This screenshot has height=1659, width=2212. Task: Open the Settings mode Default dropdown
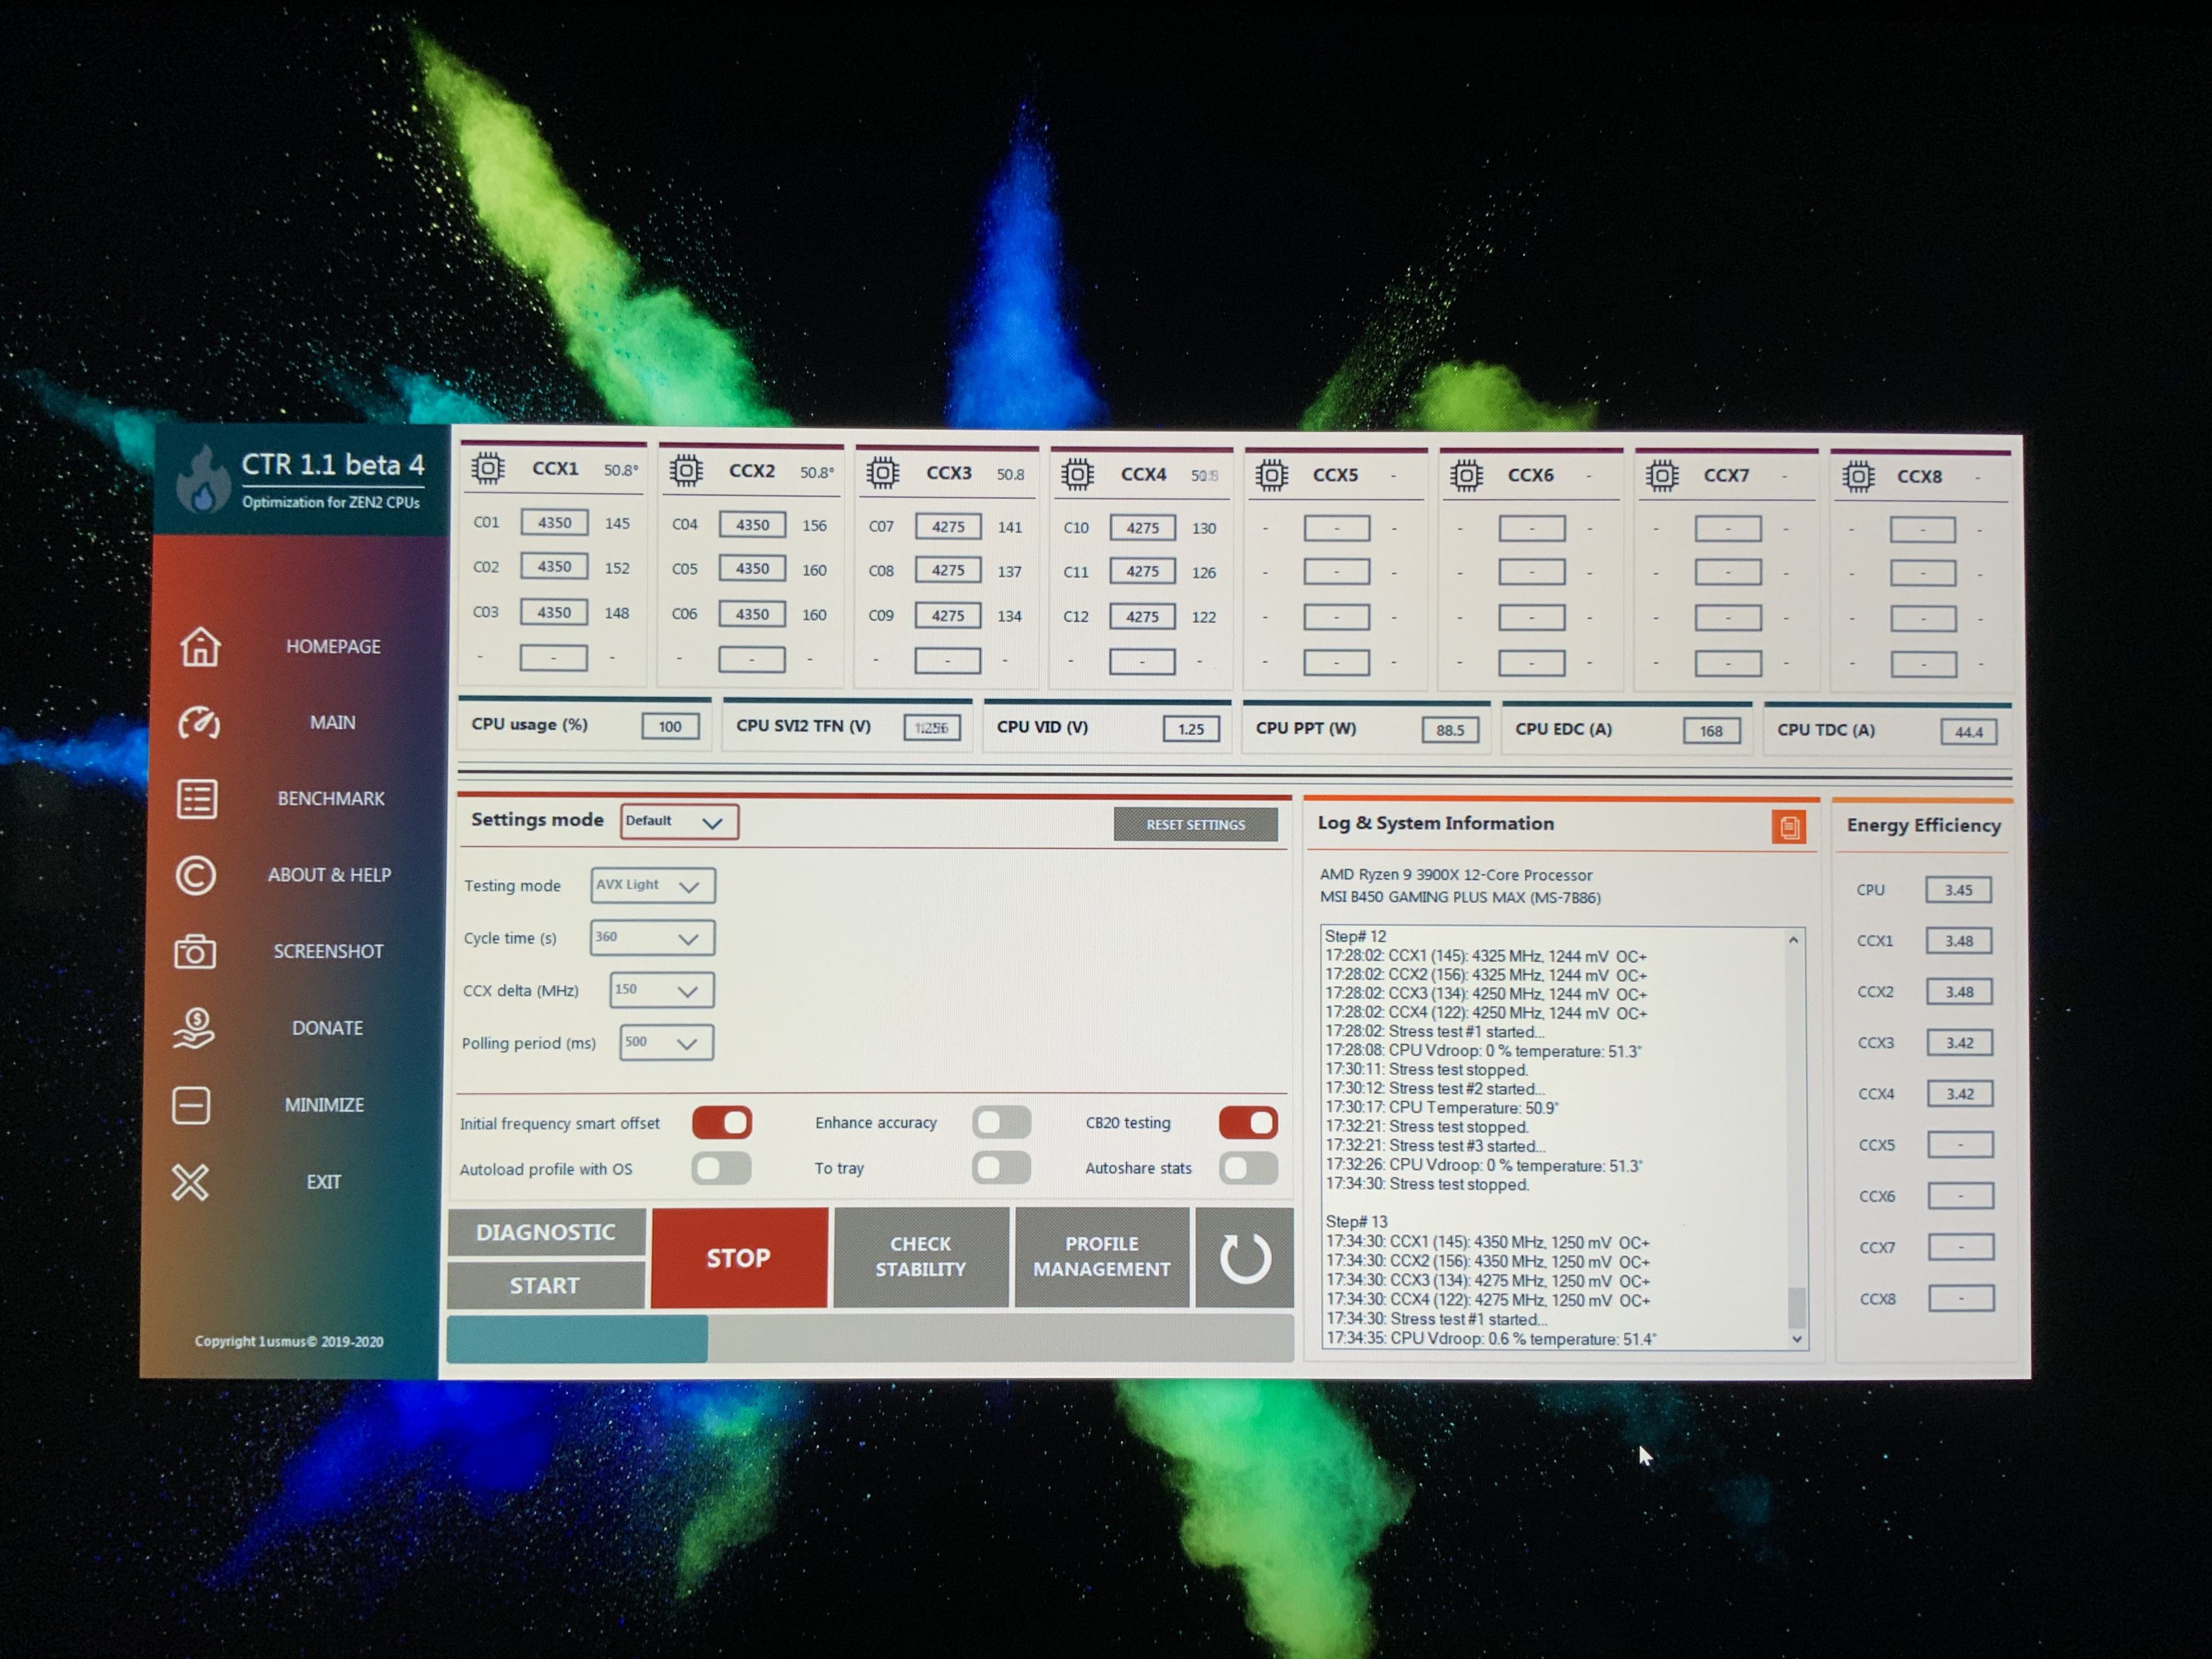(679, 821)
